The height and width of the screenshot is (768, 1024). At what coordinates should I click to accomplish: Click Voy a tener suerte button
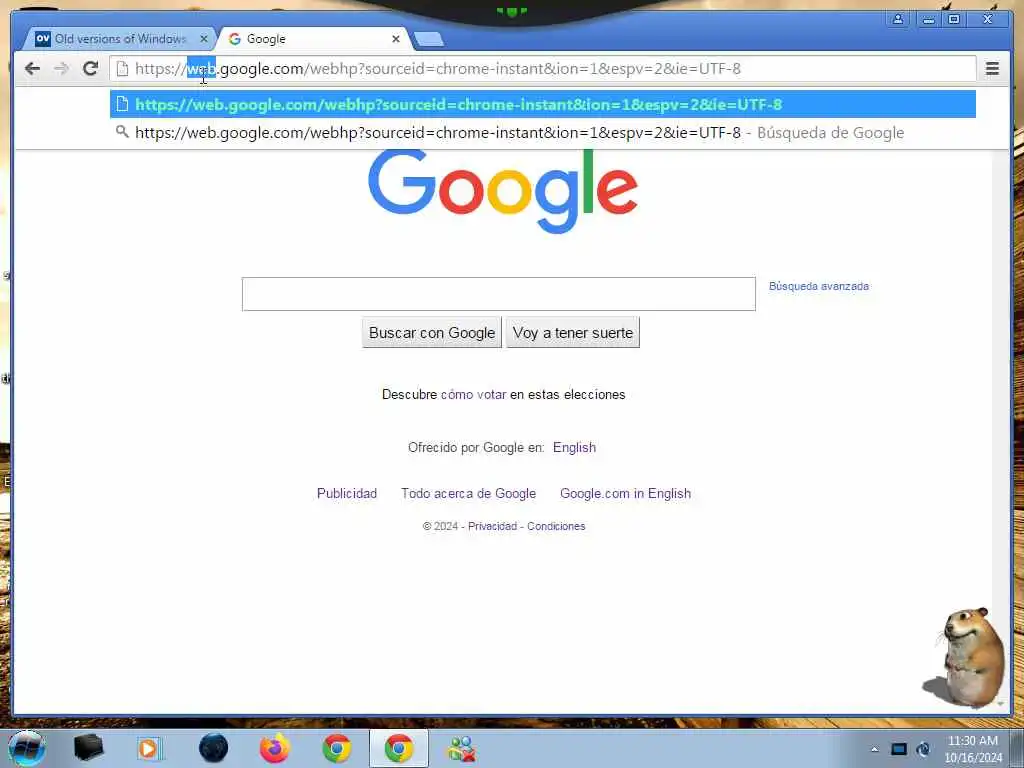(573, 332)
